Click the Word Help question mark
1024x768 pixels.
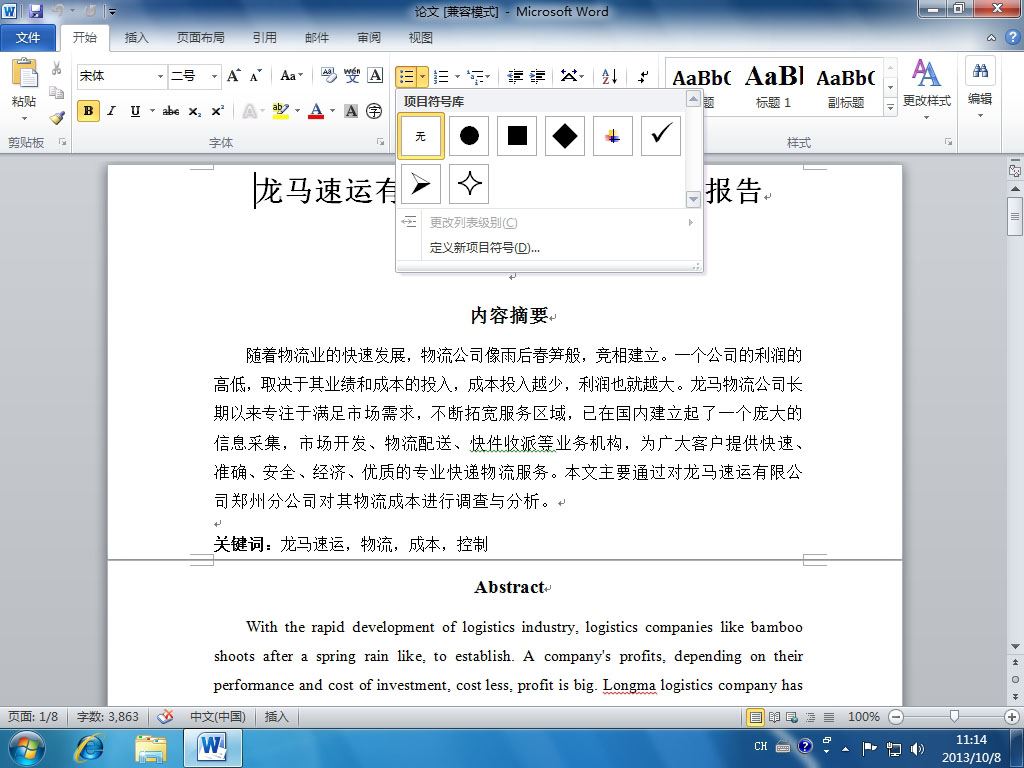pos(1012,37)
